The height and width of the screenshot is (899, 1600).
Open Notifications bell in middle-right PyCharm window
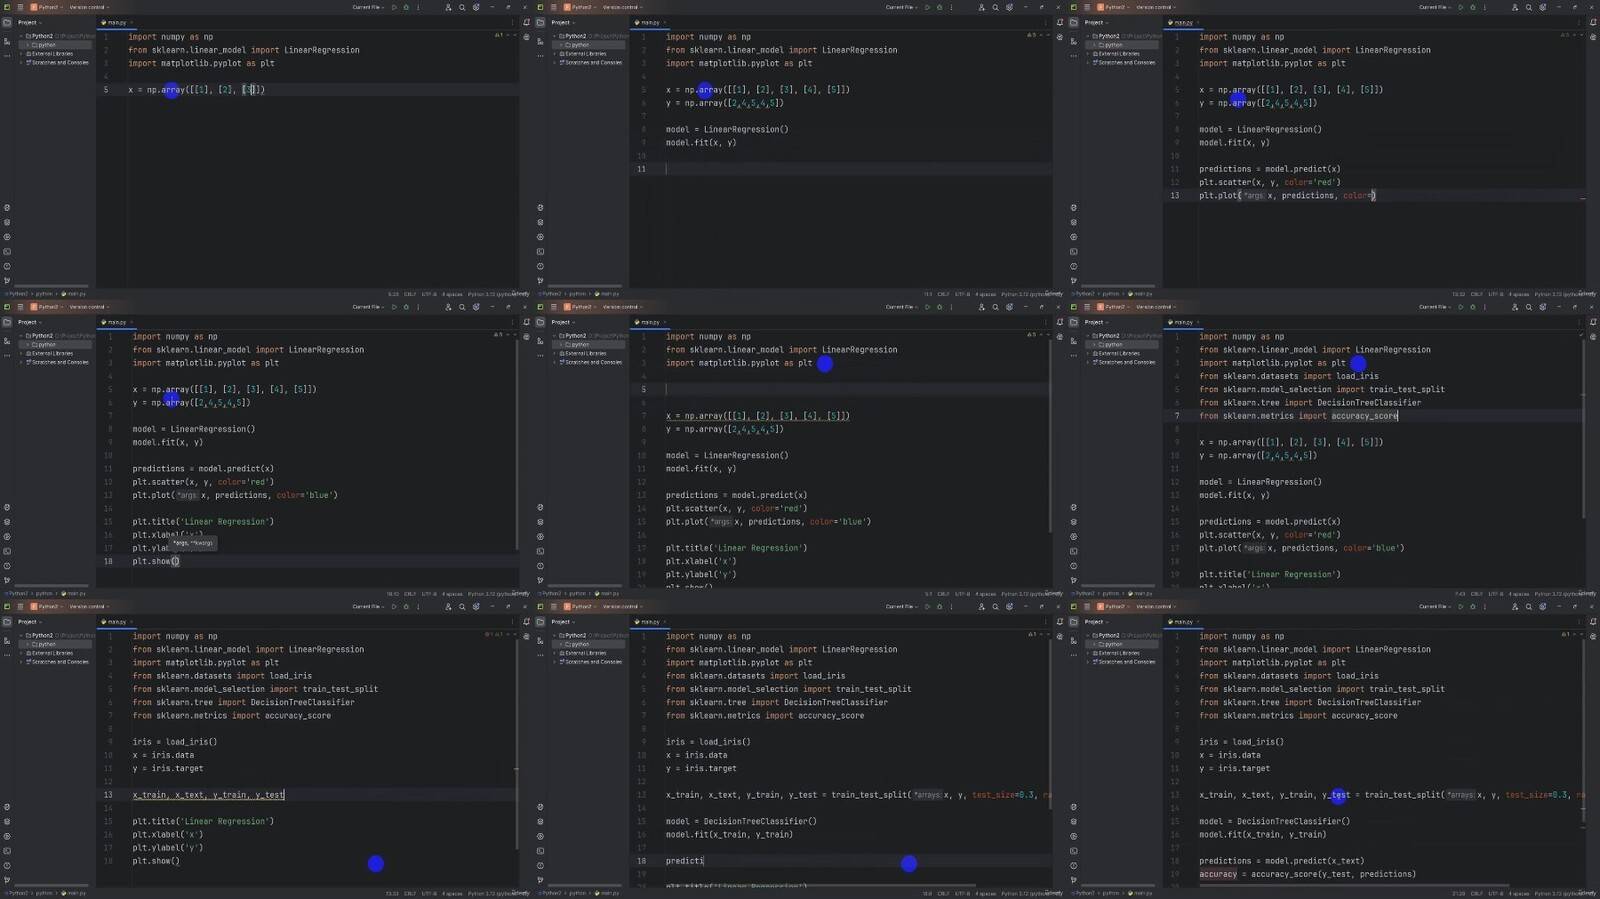[x=1593, y=322]
